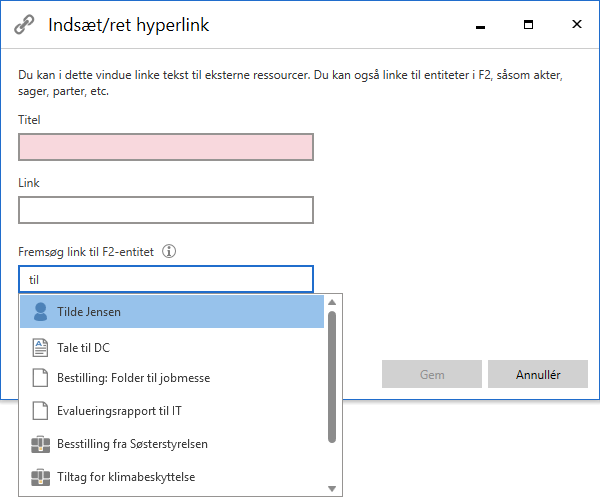Click the briefcase icon for Besstilling fra Søsterstyrelsen
This screenshot has width=600, height=497.
pos(40,445)
